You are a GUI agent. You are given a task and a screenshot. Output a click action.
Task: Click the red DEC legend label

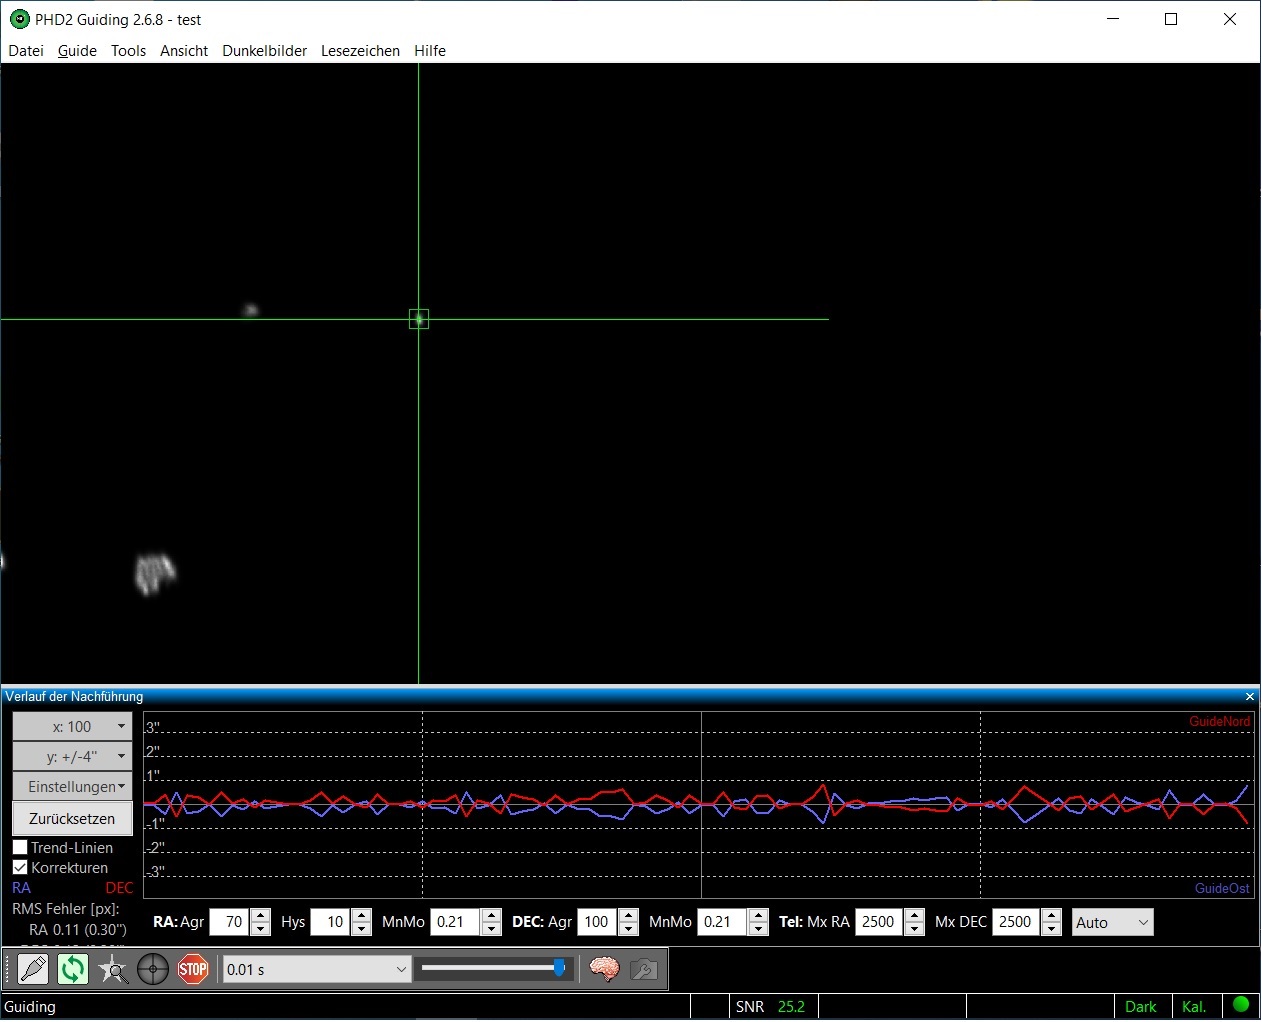pos(119,888)
